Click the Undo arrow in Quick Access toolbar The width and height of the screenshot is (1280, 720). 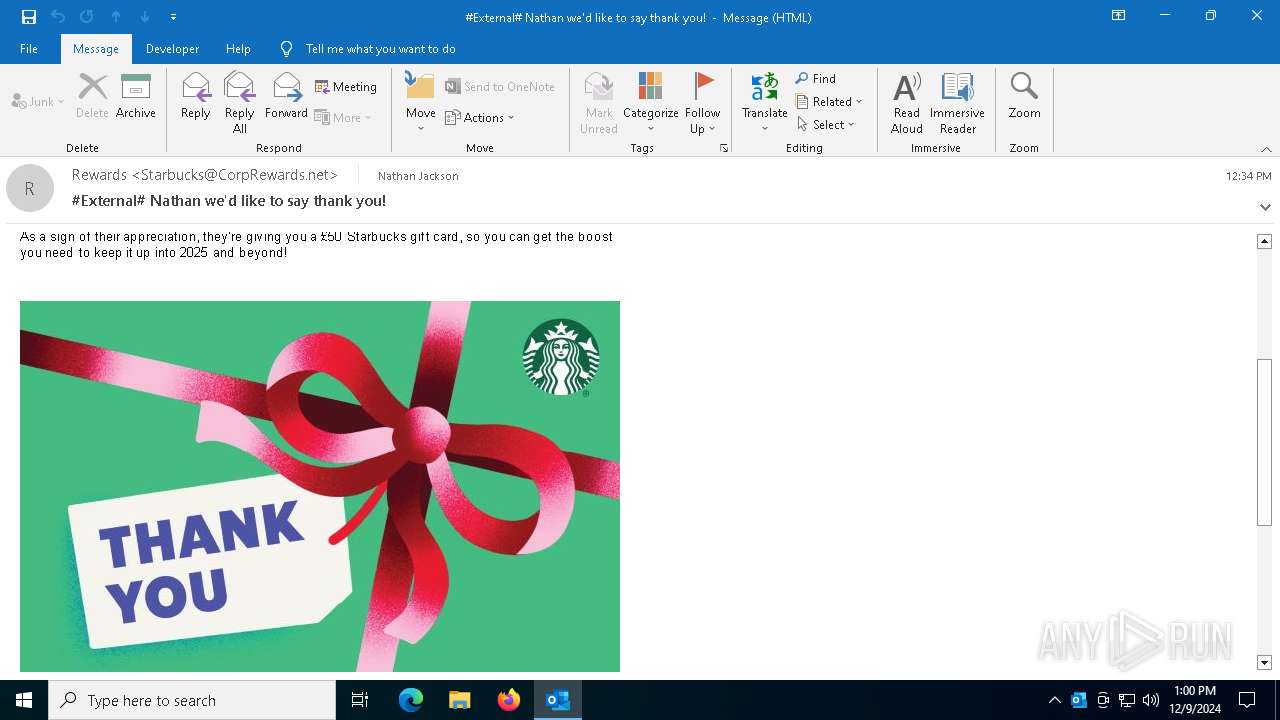(58, 17)
